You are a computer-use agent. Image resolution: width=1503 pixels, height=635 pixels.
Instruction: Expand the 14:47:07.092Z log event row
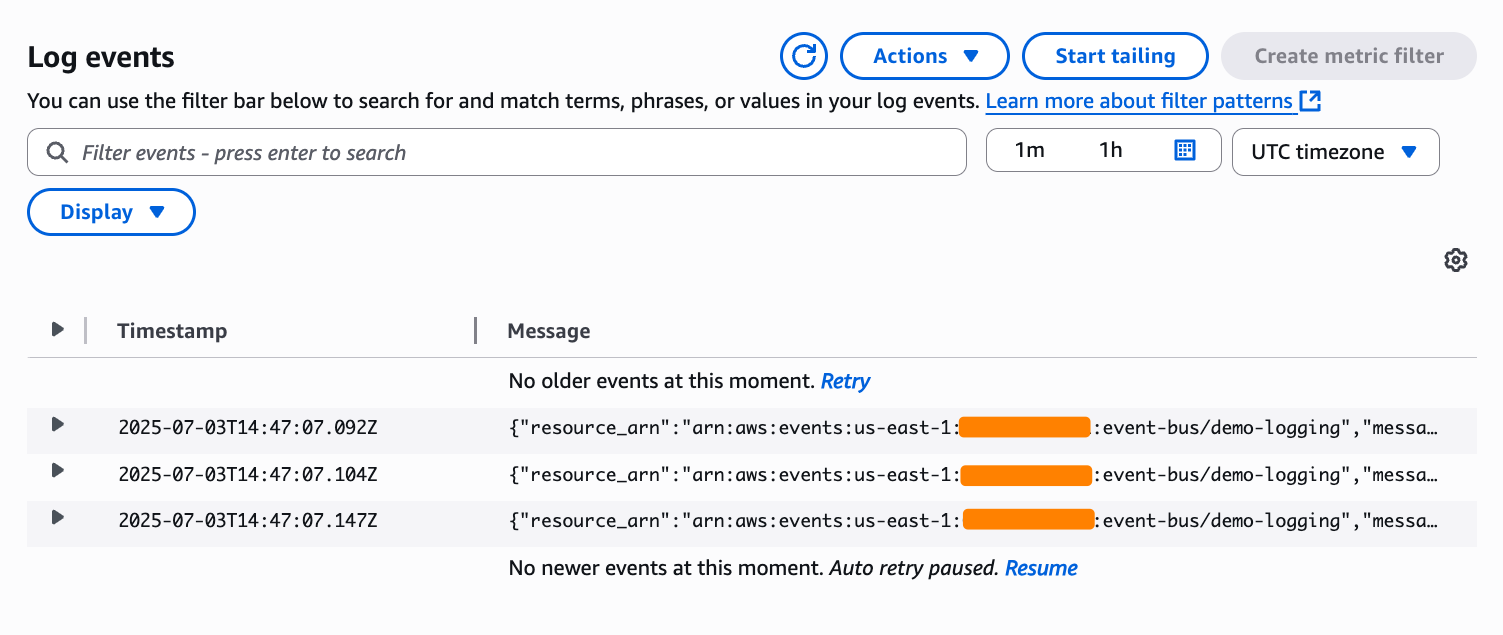point(58,425)
